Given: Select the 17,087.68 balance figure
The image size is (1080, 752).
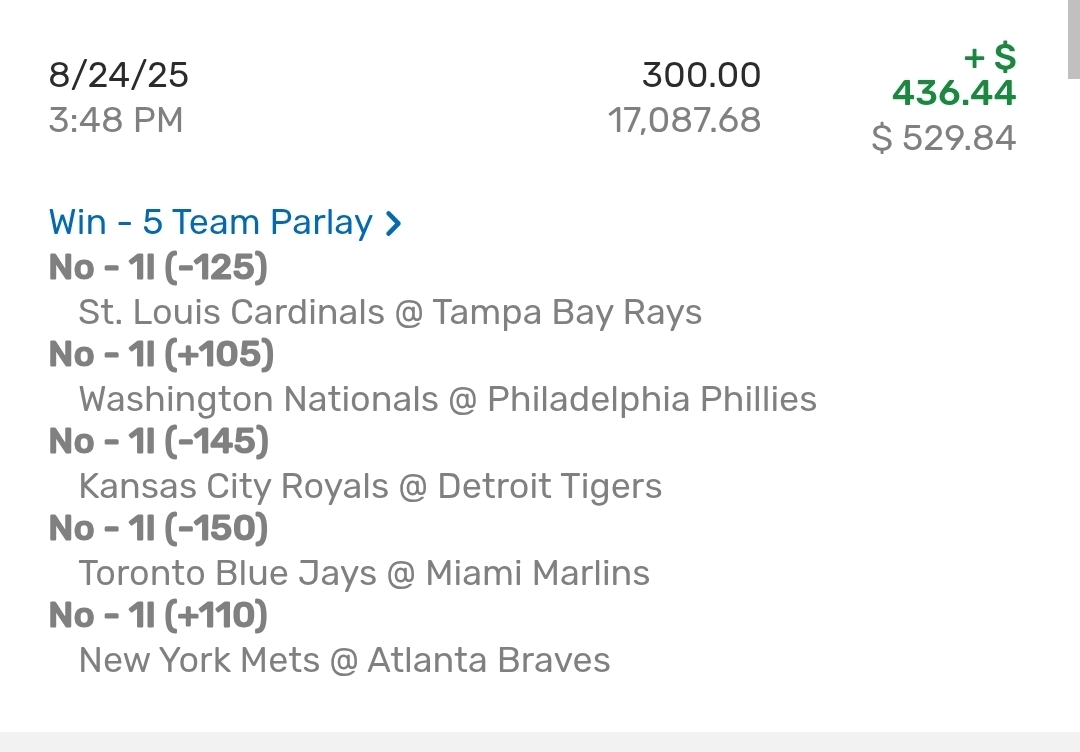Looking at the screenshot, I should 684,121.
